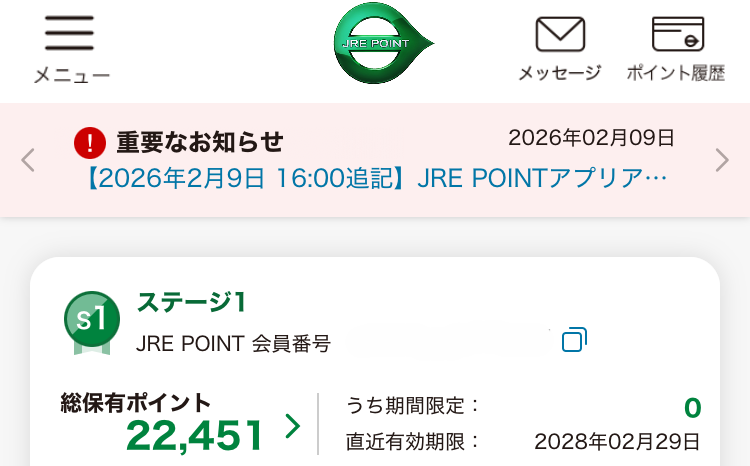The height and width of the screenshot is (466, 750).
Task: Click the 2028年02月29日 expiry date
Action: coord(617,441)
